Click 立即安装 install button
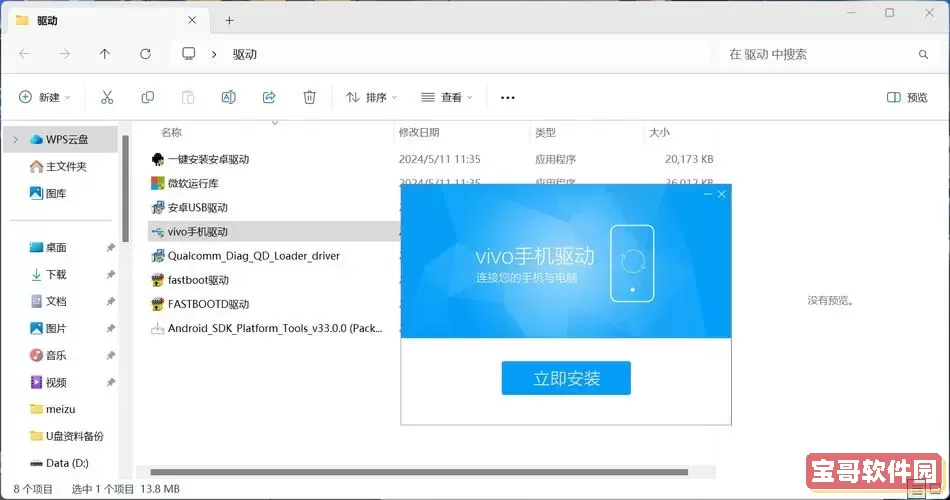Screen dimensions: 950x500 pos(566,378)
